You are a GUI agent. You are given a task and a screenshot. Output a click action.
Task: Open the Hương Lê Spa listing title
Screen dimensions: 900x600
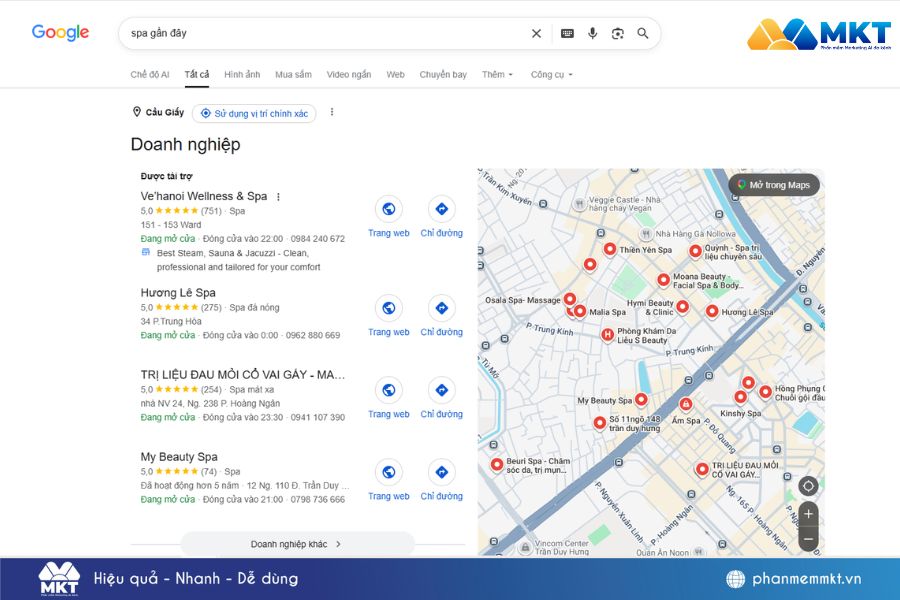click(x=178, y=293)
